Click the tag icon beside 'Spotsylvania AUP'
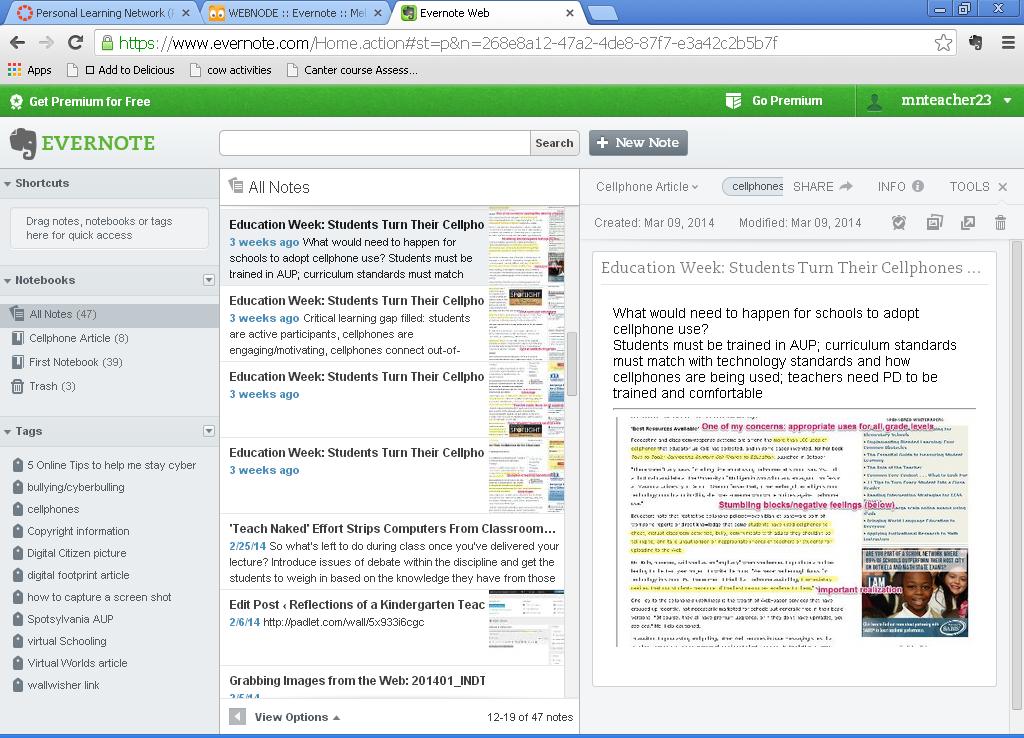The image size is (1024, 738). point(18,619)
